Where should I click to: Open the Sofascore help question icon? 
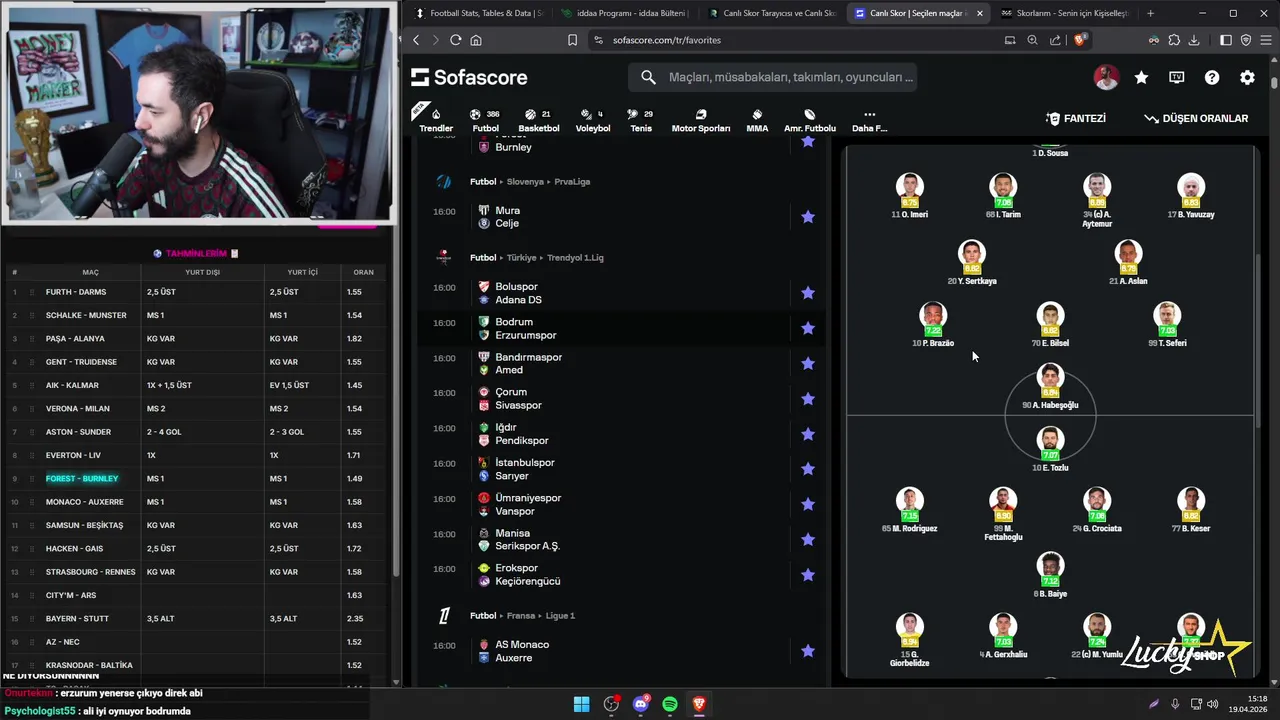[x=1212, y=77]
